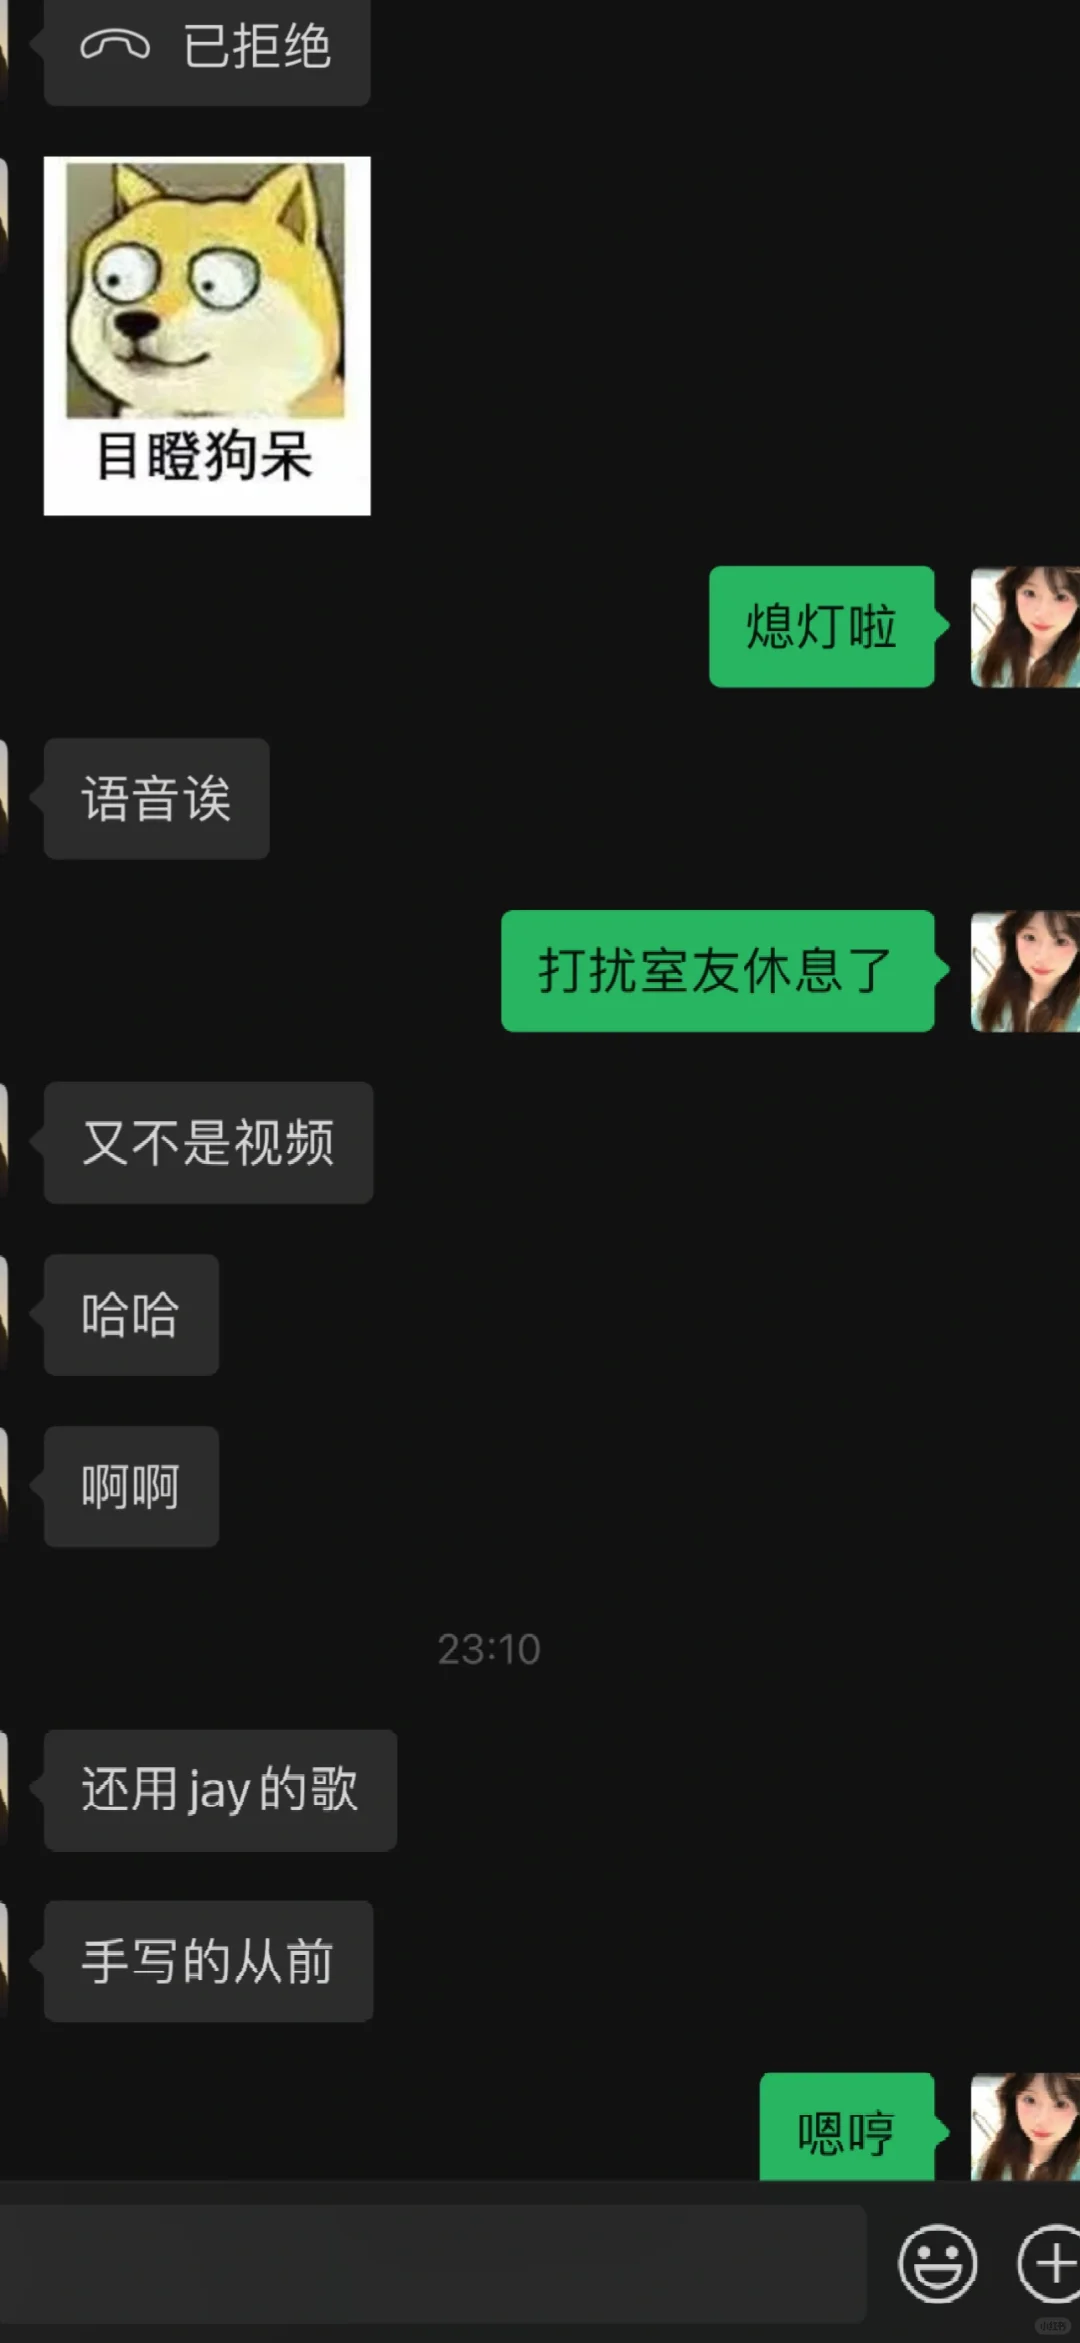Focus the message text input field

point(433,2263)
